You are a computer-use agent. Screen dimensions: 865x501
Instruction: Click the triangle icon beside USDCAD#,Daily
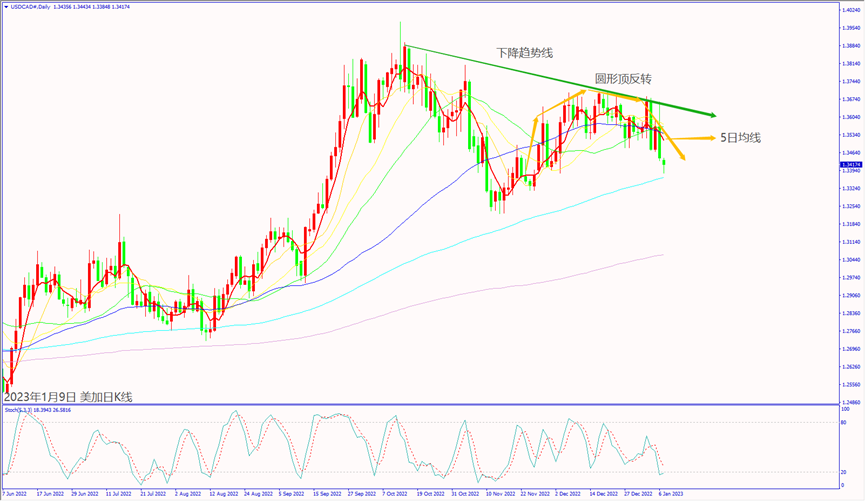pos(6,7)
